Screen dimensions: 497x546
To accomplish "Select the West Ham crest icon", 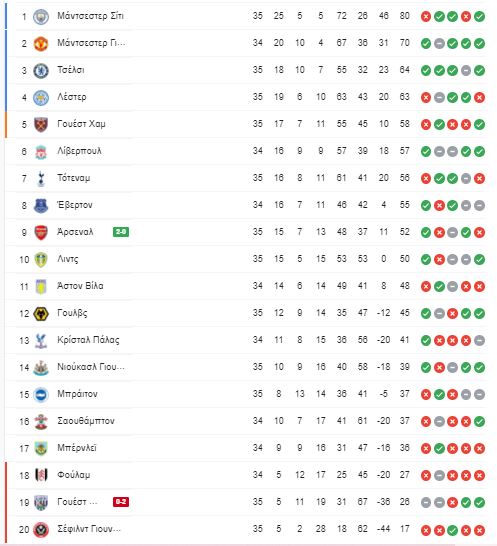I will pos(41,124).
